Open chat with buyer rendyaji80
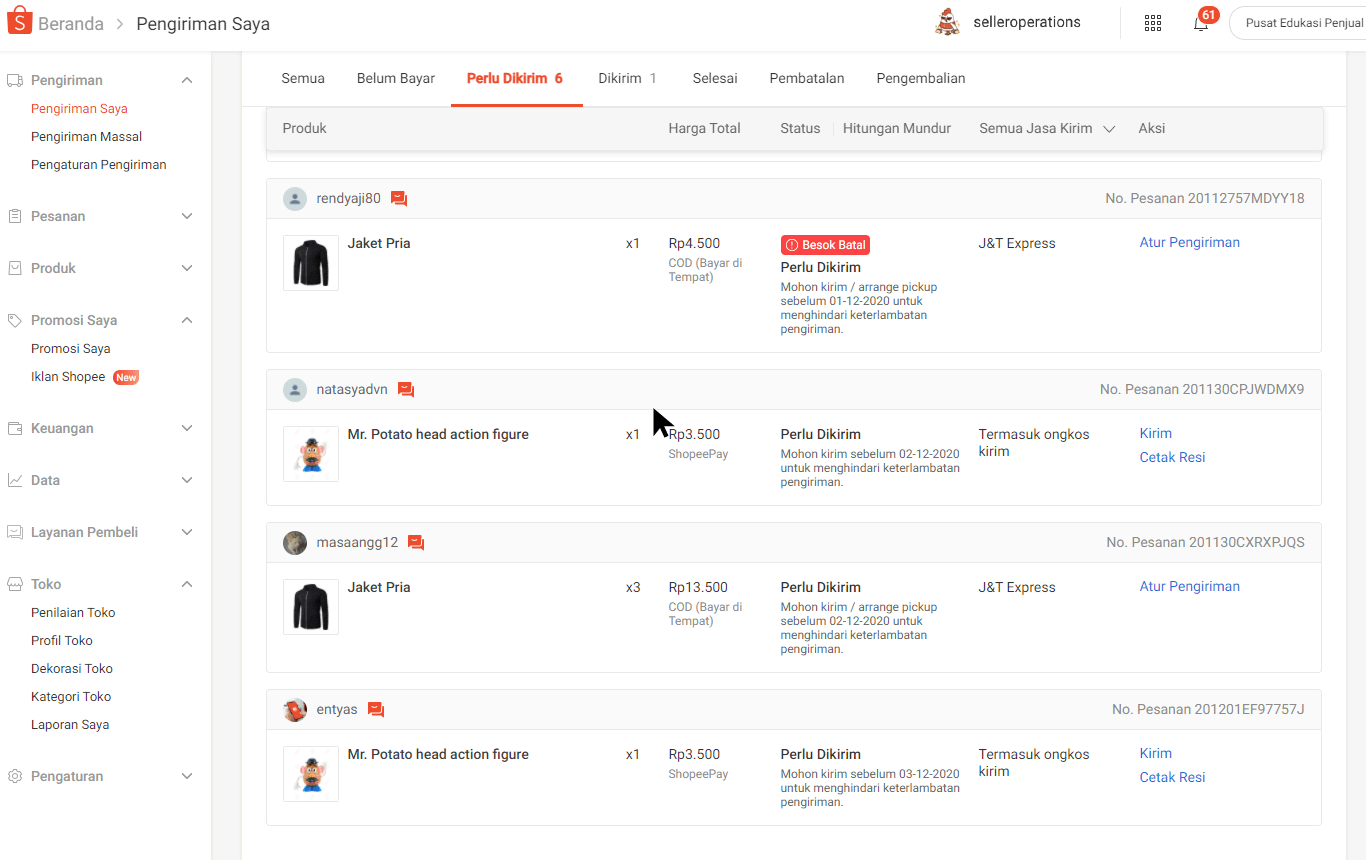The width and height of the screenshot is (1366, 860). tap(399, 199)
